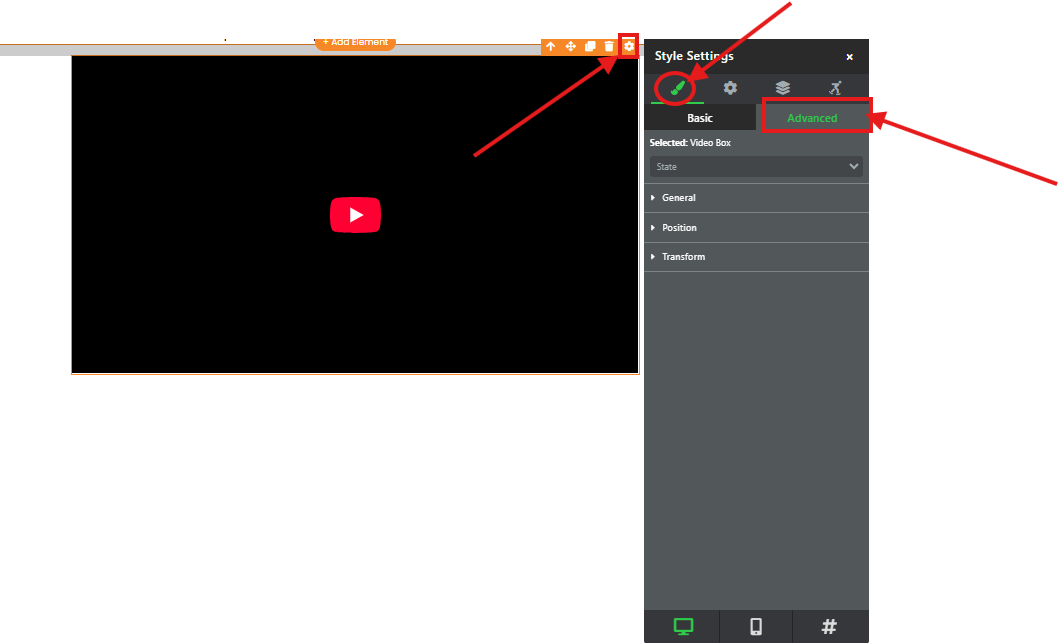1058x643 pixels.
Task: Expand the General section
Action: (x=756, y=198)
